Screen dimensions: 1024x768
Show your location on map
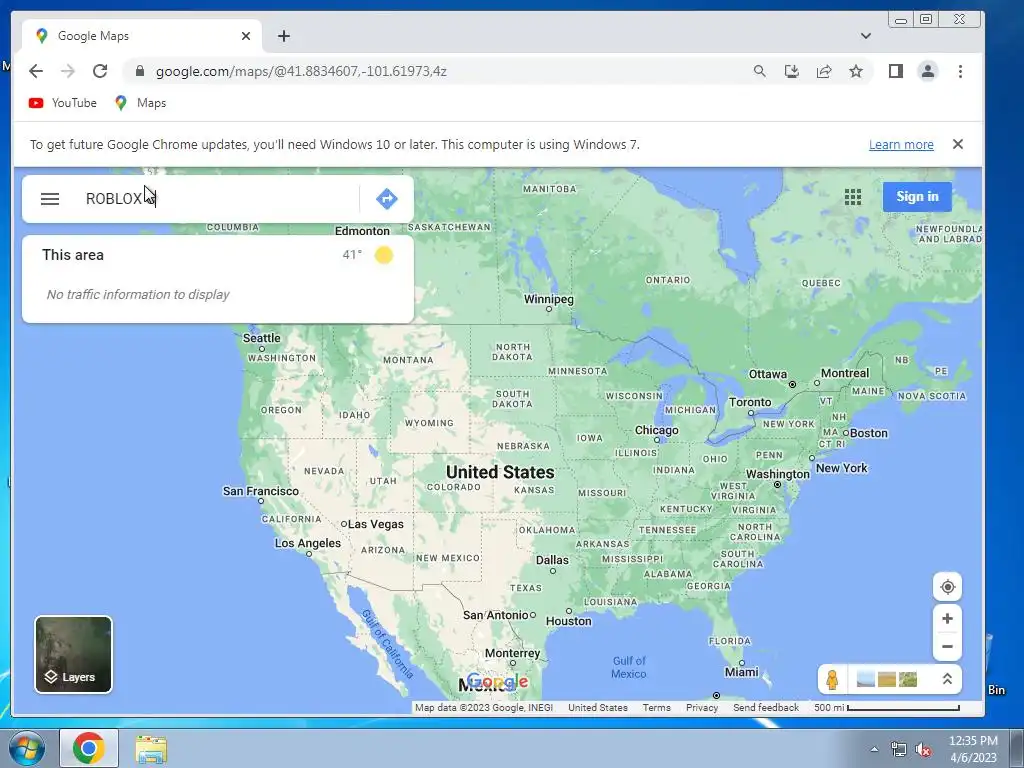[947, 587]
